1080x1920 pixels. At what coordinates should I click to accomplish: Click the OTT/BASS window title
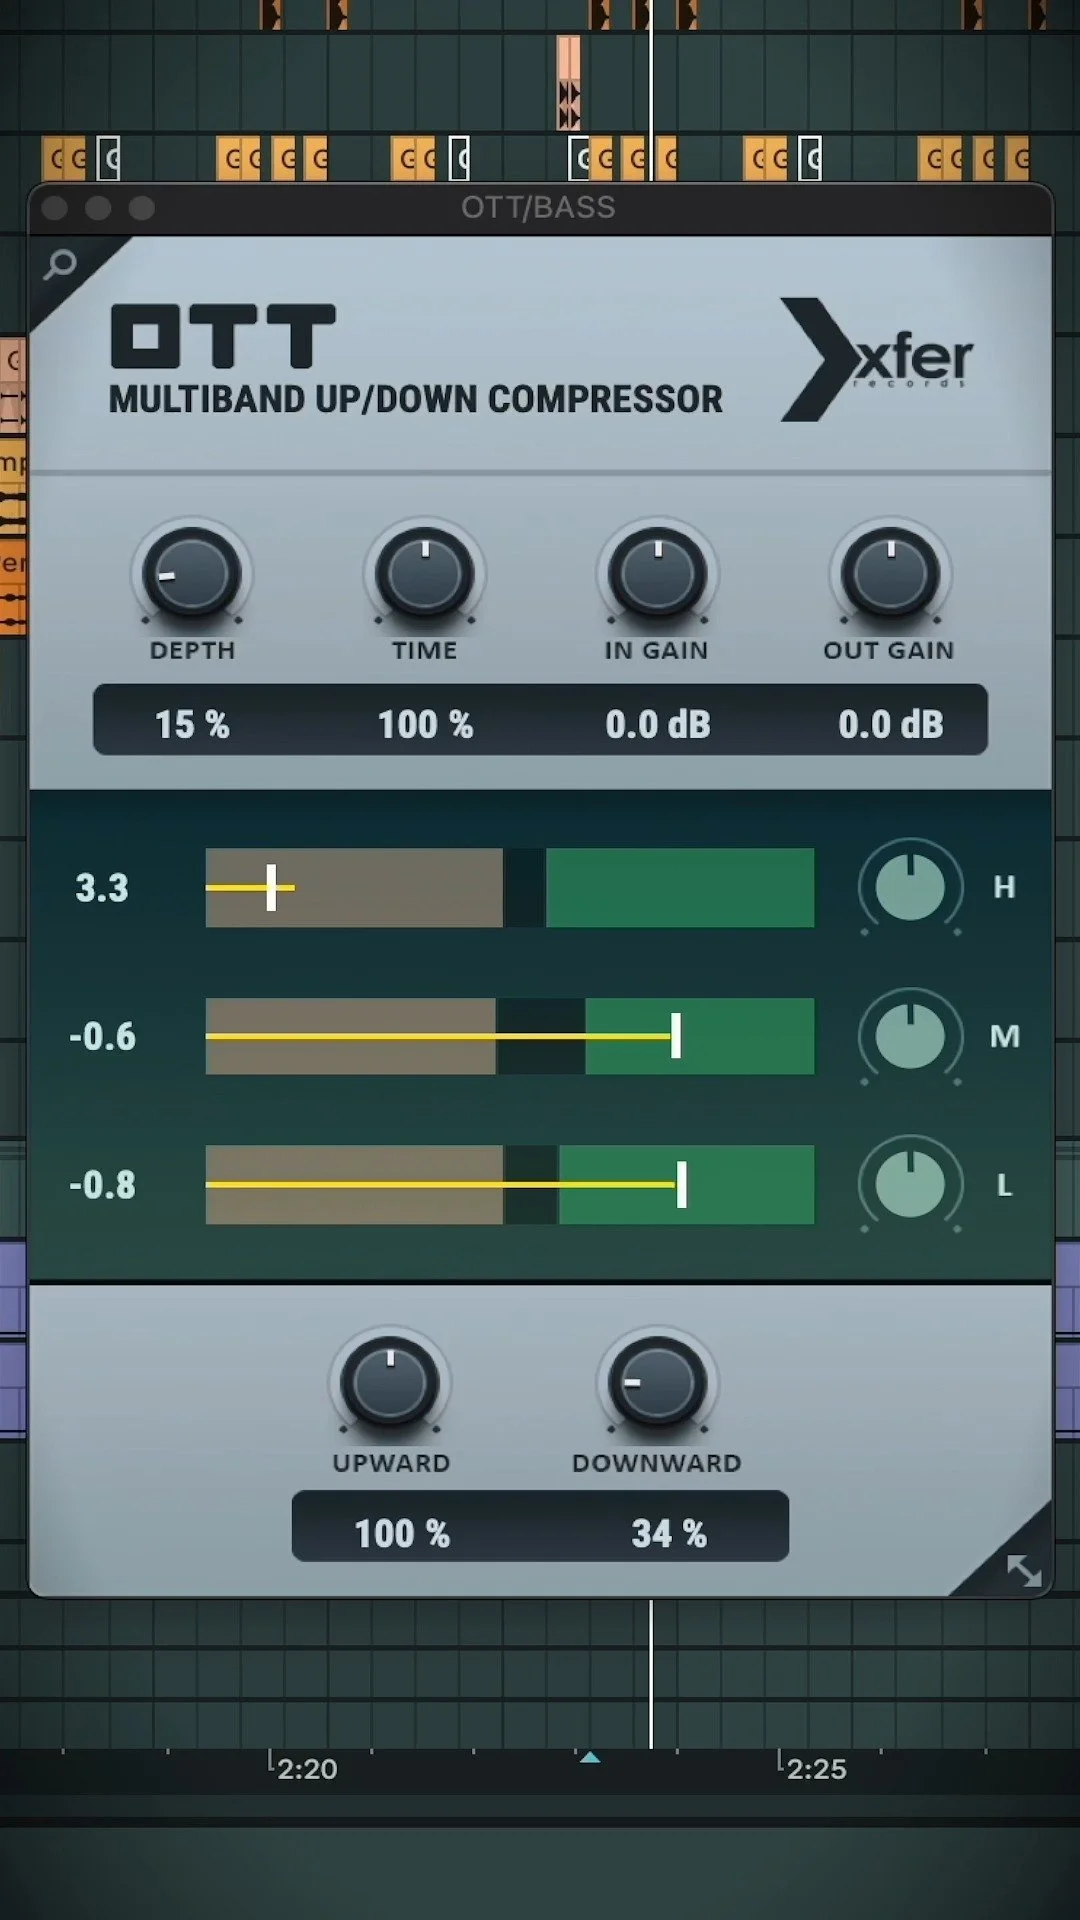point(538,207)
